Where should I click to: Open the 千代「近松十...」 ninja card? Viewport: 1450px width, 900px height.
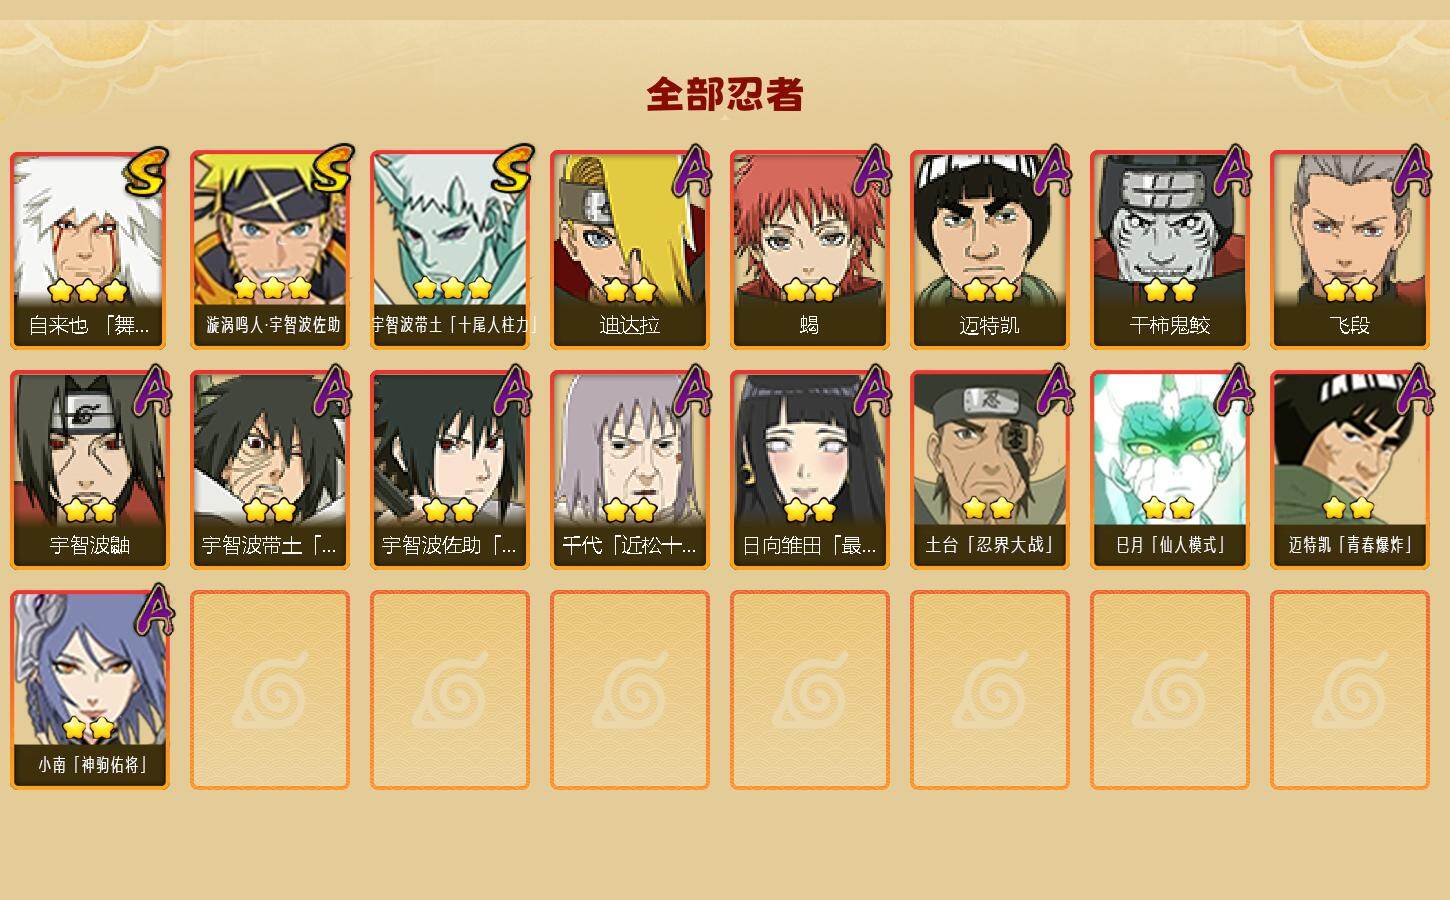[630, 470]
